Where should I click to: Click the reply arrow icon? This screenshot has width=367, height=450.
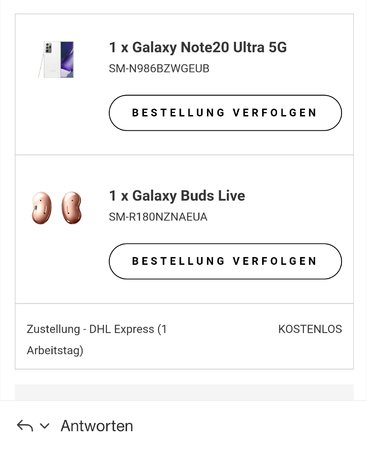(25, 426)
